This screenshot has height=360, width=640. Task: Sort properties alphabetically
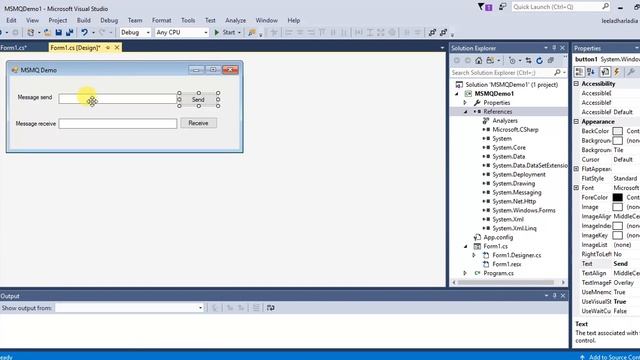(591, 72)
